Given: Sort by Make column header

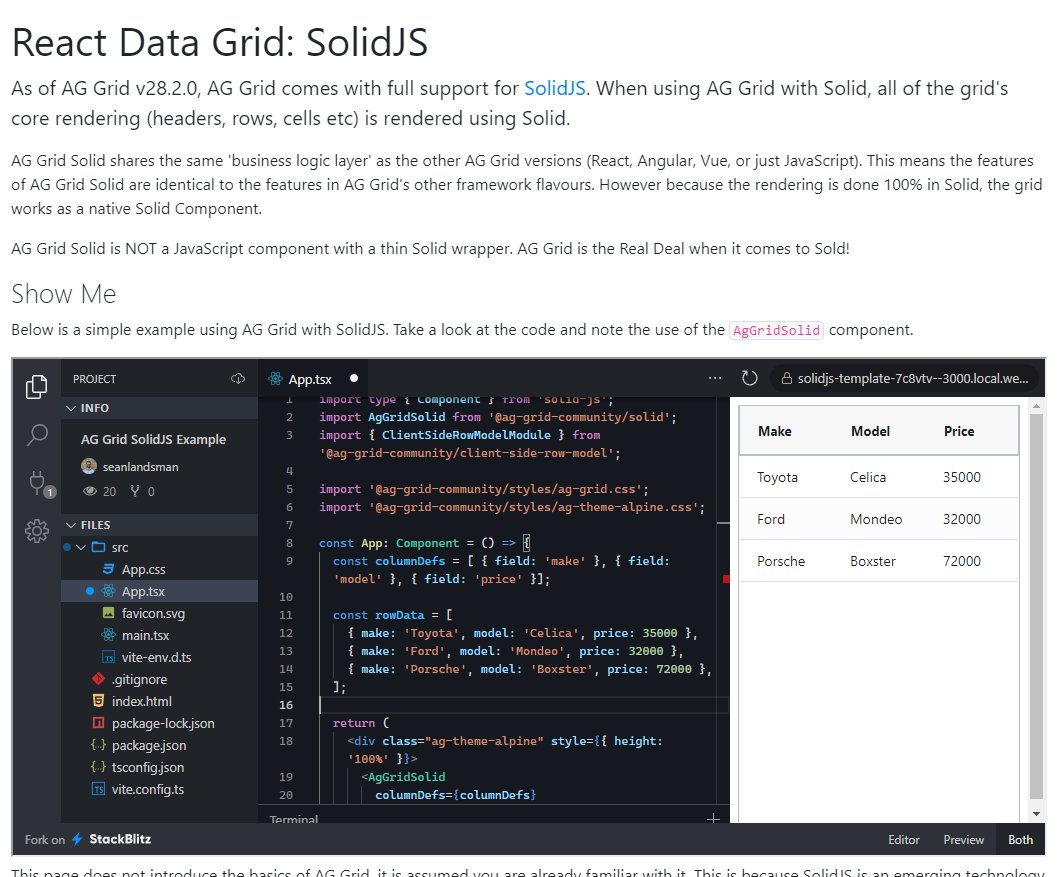Looking at the screenshot, I should [x=775, y=431].
